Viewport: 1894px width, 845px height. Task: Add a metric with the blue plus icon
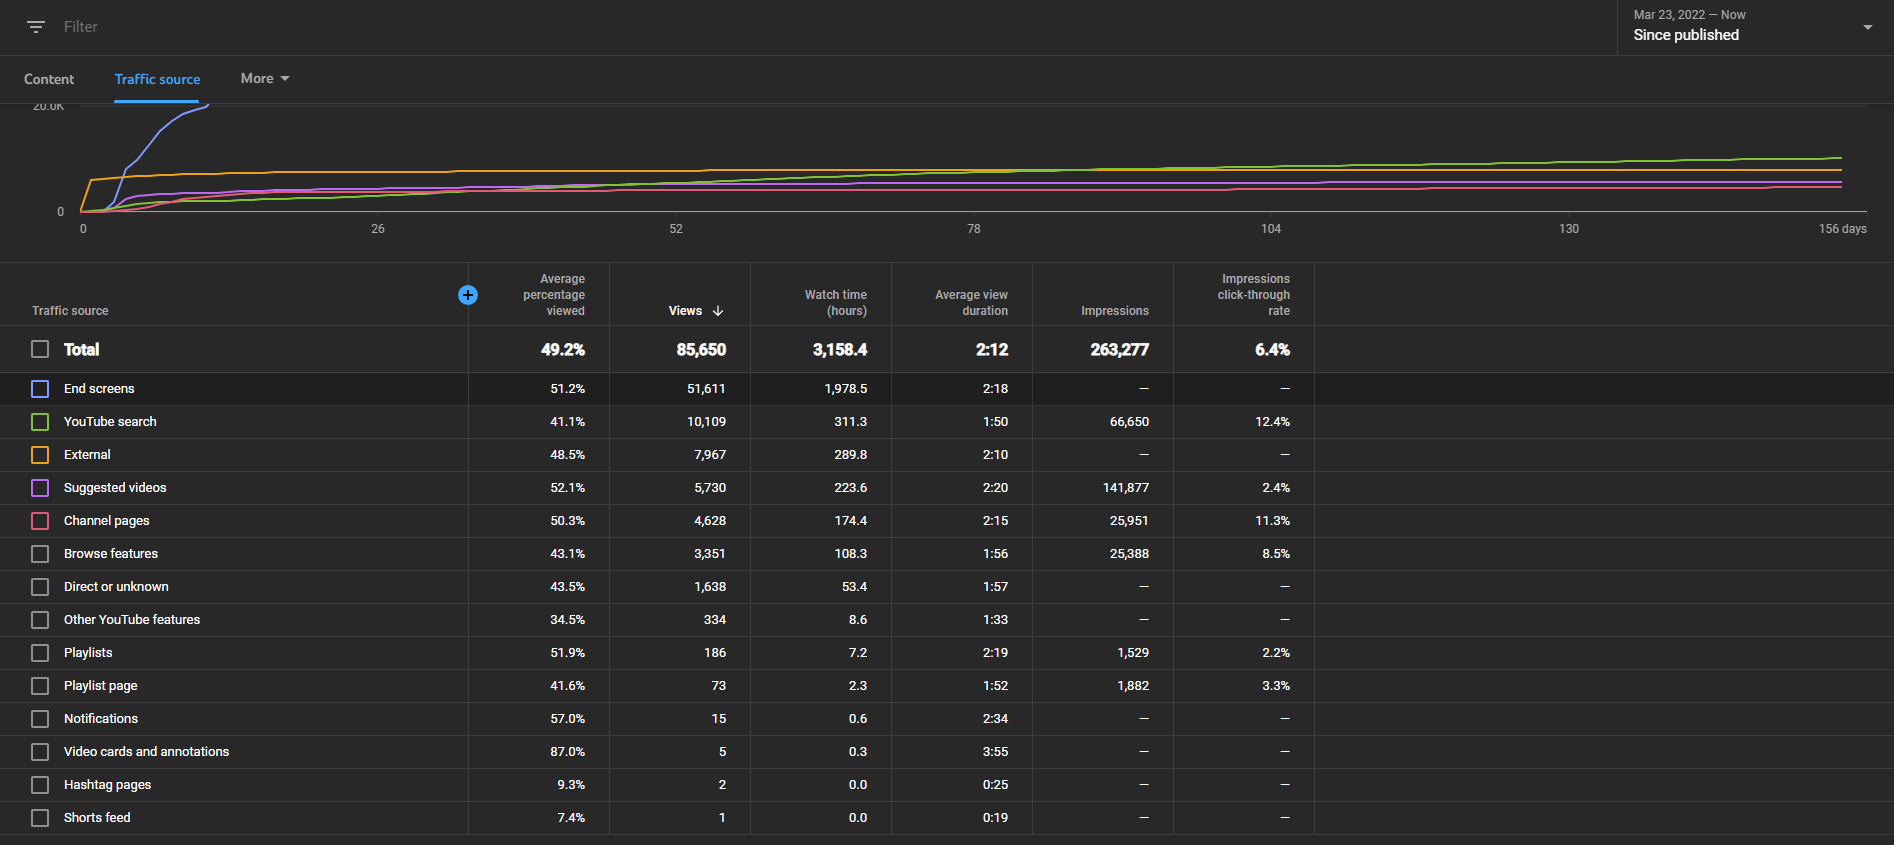pyautogui.click(x=468, y=295)
